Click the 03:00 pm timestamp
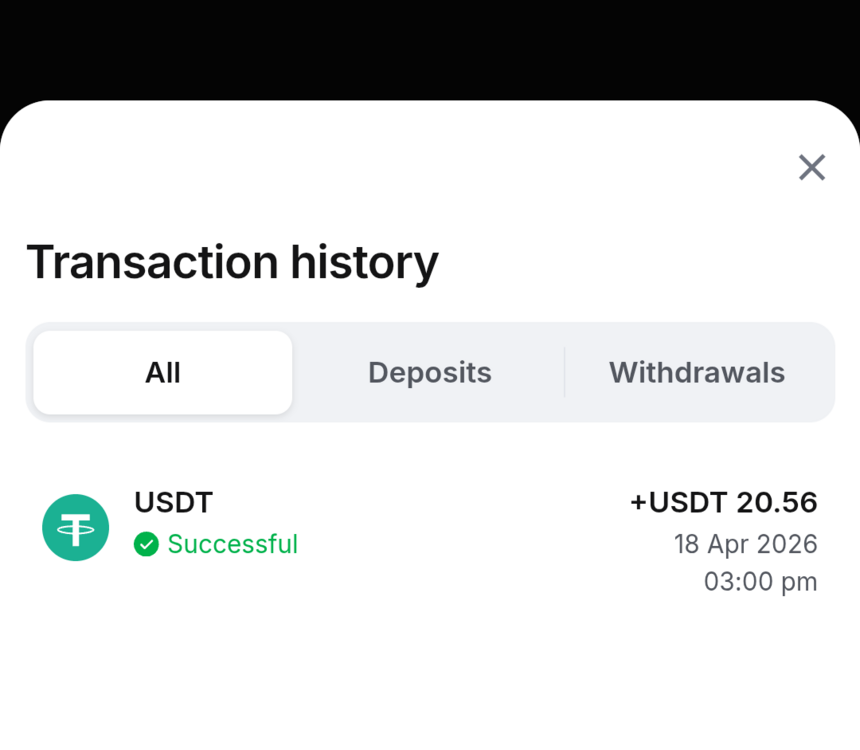 point(761,581)
